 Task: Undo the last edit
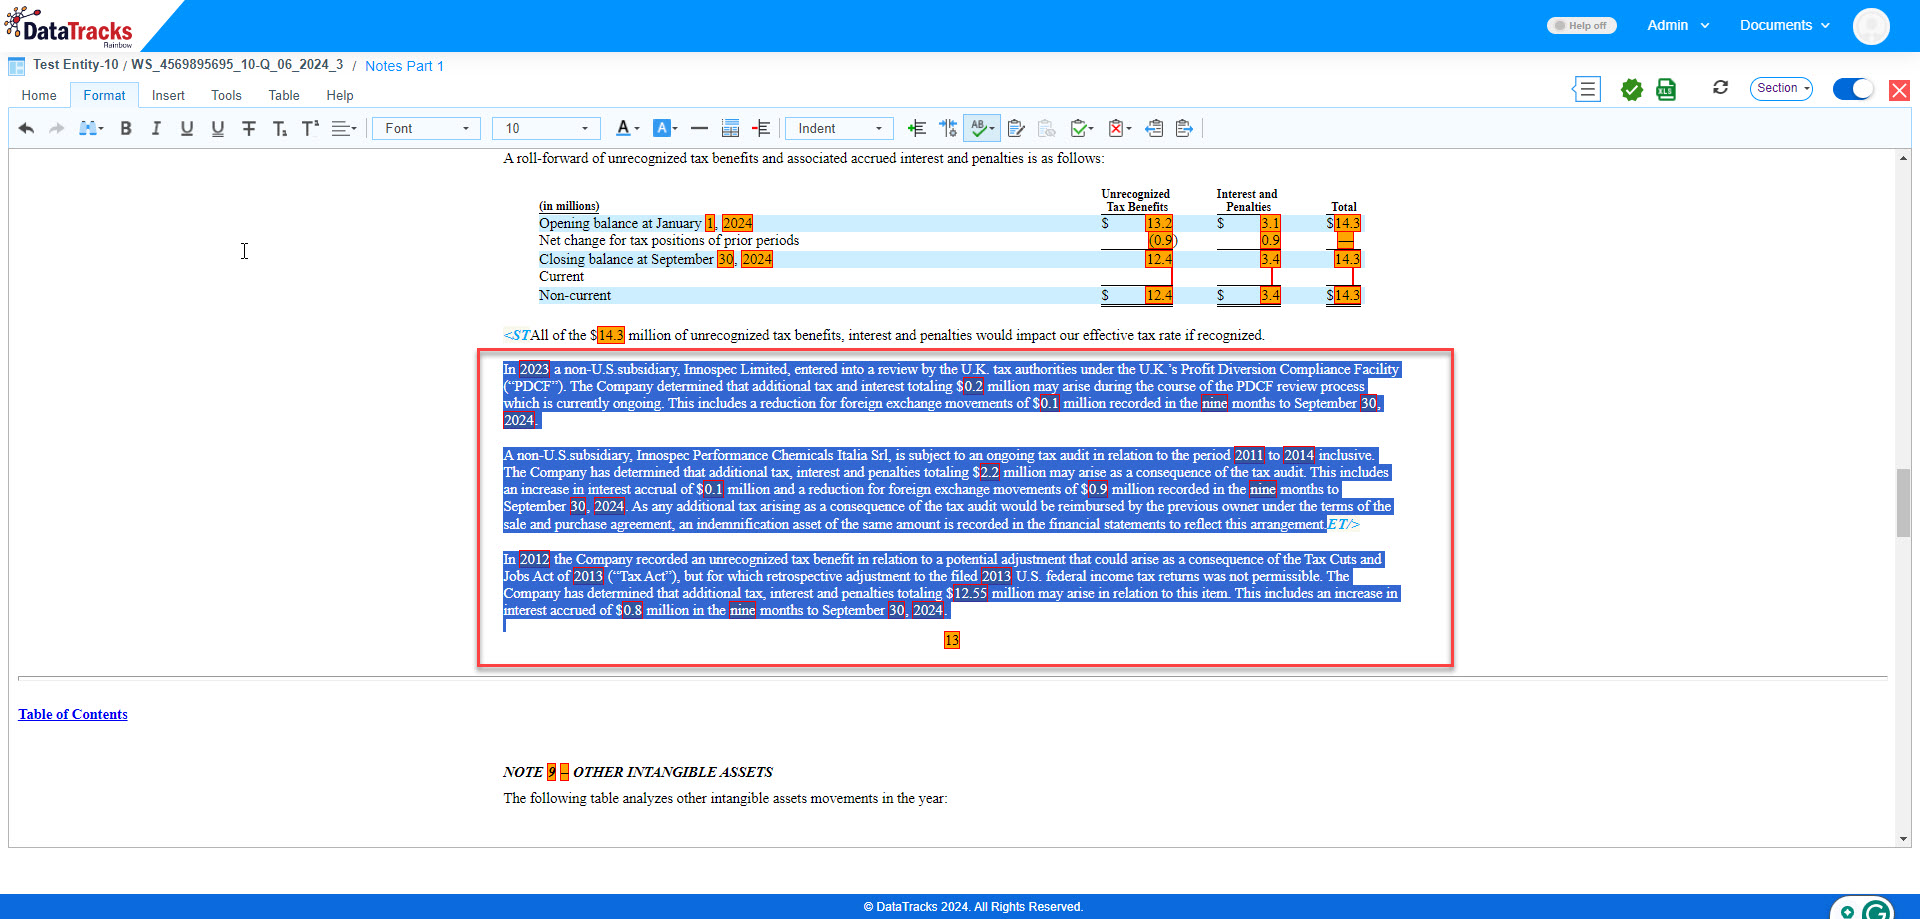point(26,128)
